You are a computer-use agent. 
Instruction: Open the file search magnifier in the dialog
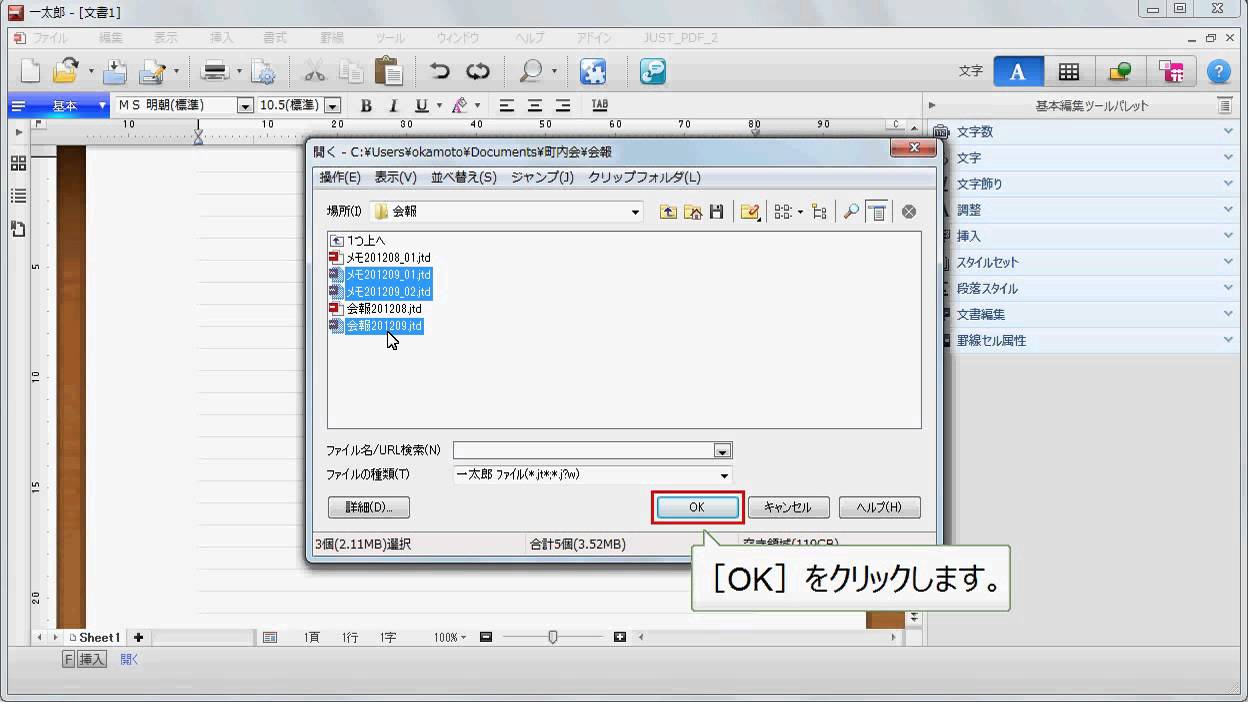pos(853,211)
